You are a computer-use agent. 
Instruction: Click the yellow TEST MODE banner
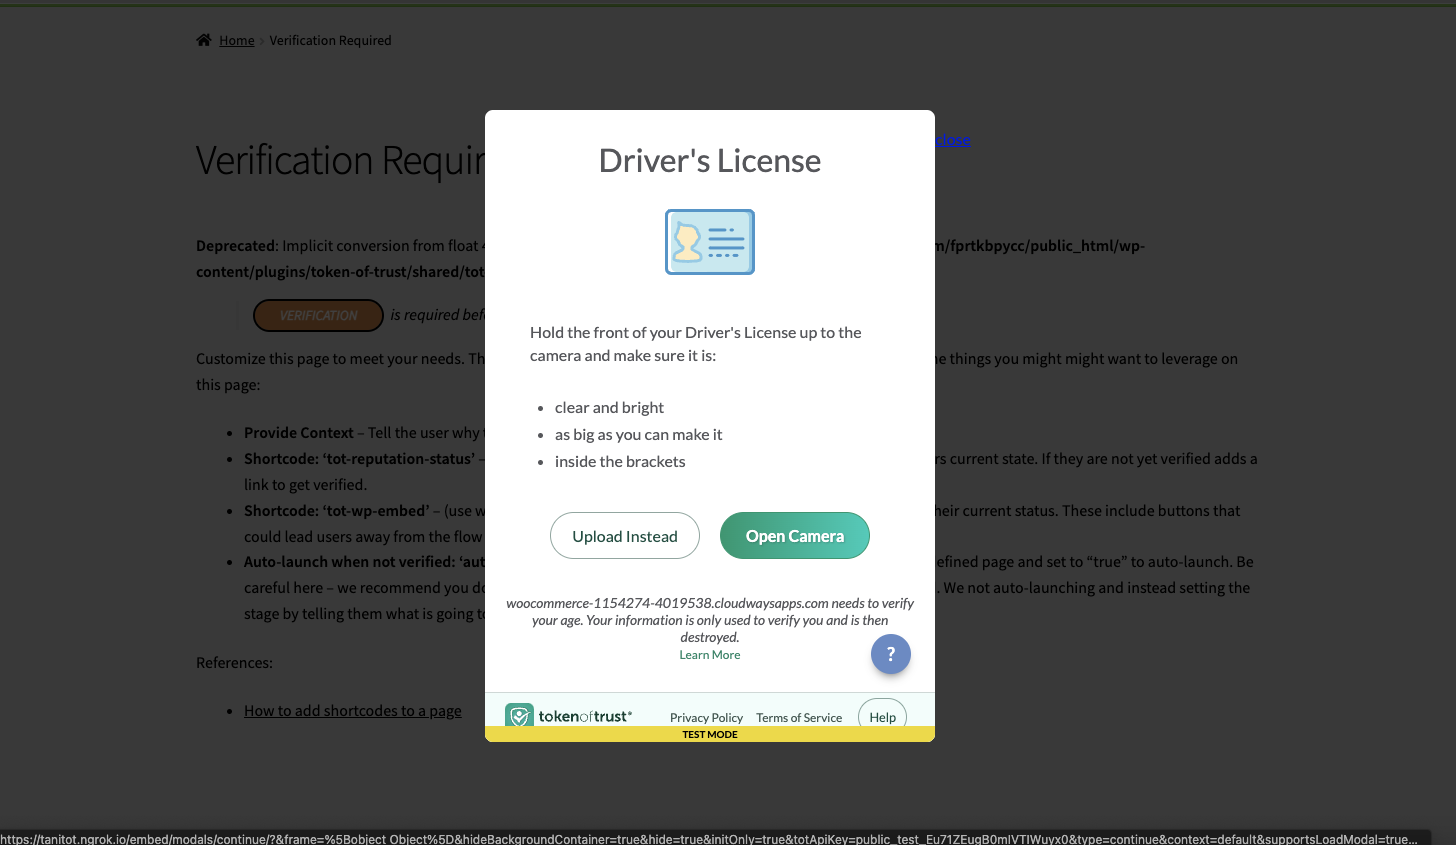click(x=710, y=734)
